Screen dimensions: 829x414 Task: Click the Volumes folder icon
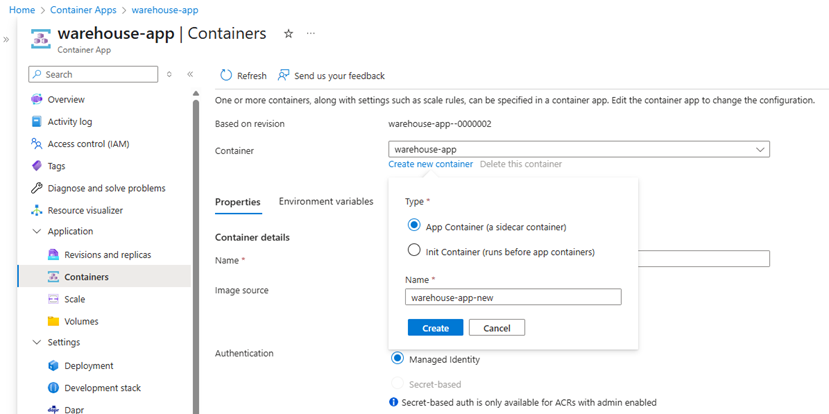[x=53, y=321]
